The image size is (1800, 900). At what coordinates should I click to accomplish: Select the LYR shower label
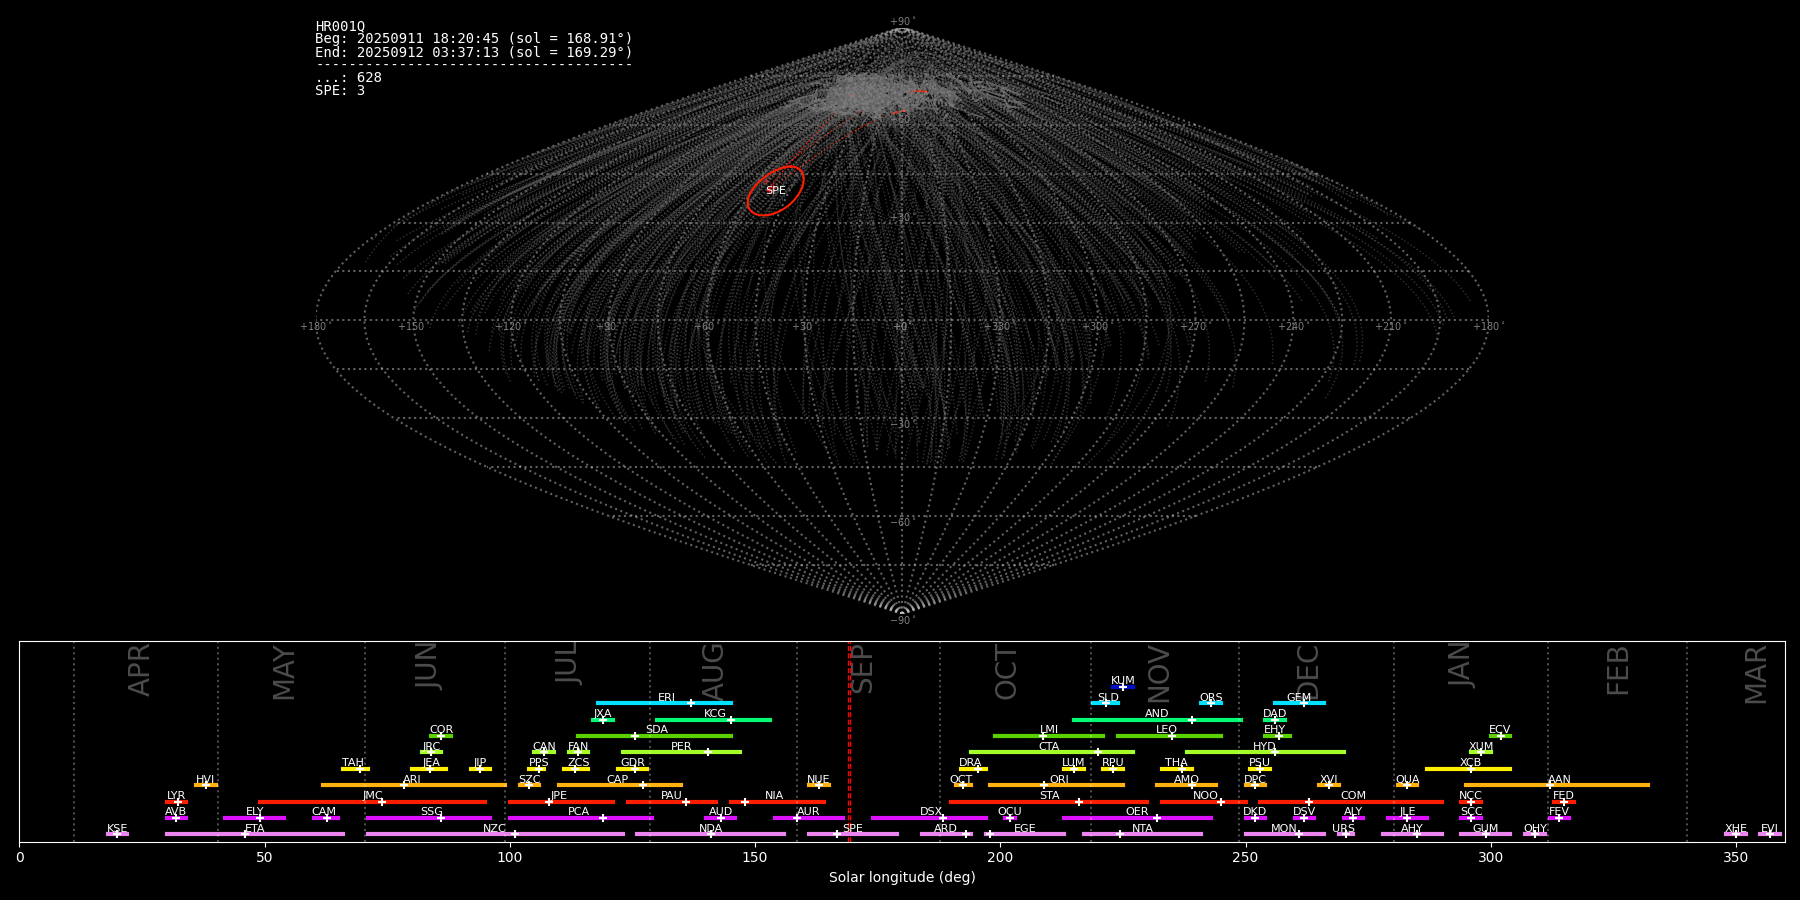coord(176,796)
